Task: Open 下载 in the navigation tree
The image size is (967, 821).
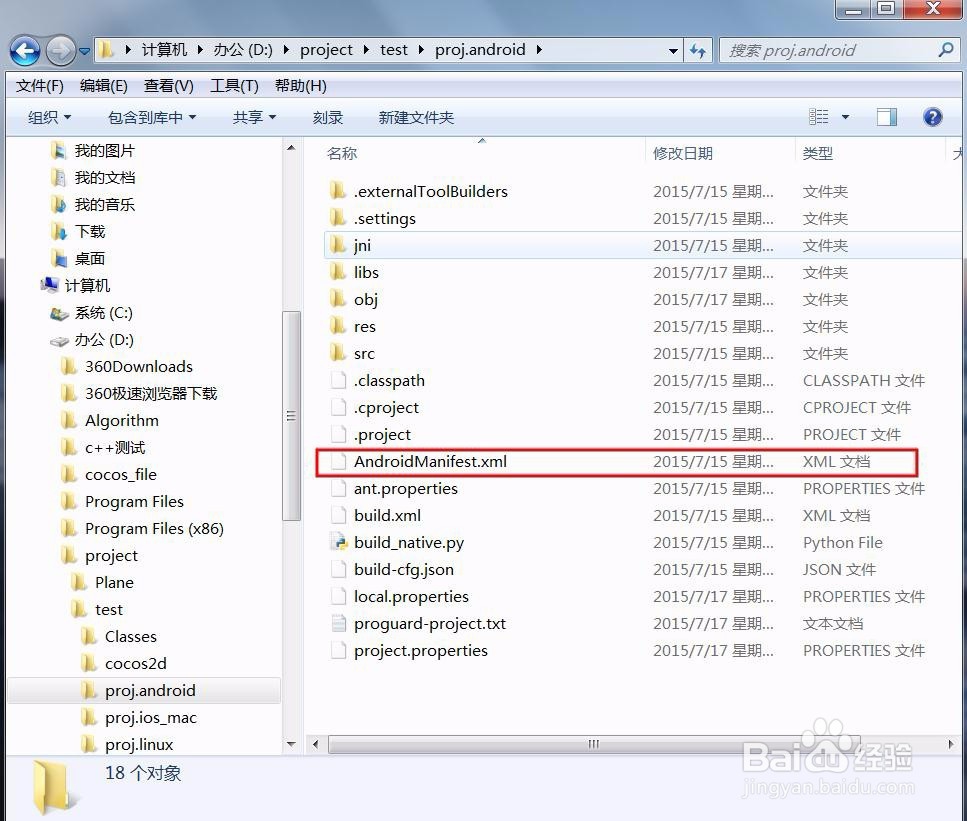Action: coord(89,231)
